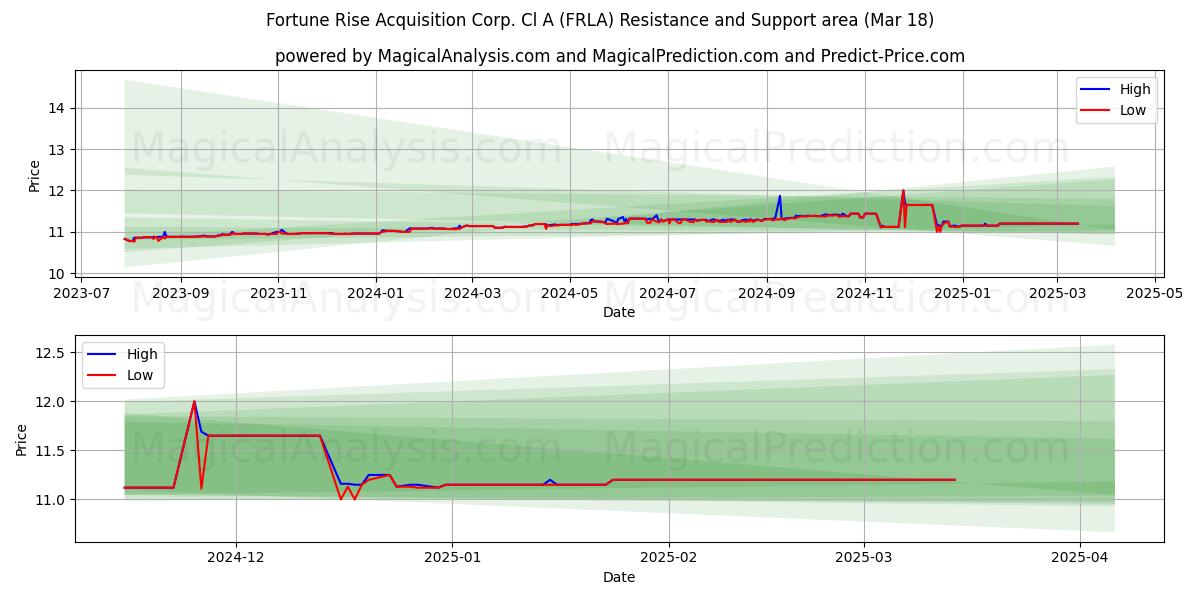1200x600 pixels.
Task: Click the '2024-11' tick label
Action: point(864,294)
